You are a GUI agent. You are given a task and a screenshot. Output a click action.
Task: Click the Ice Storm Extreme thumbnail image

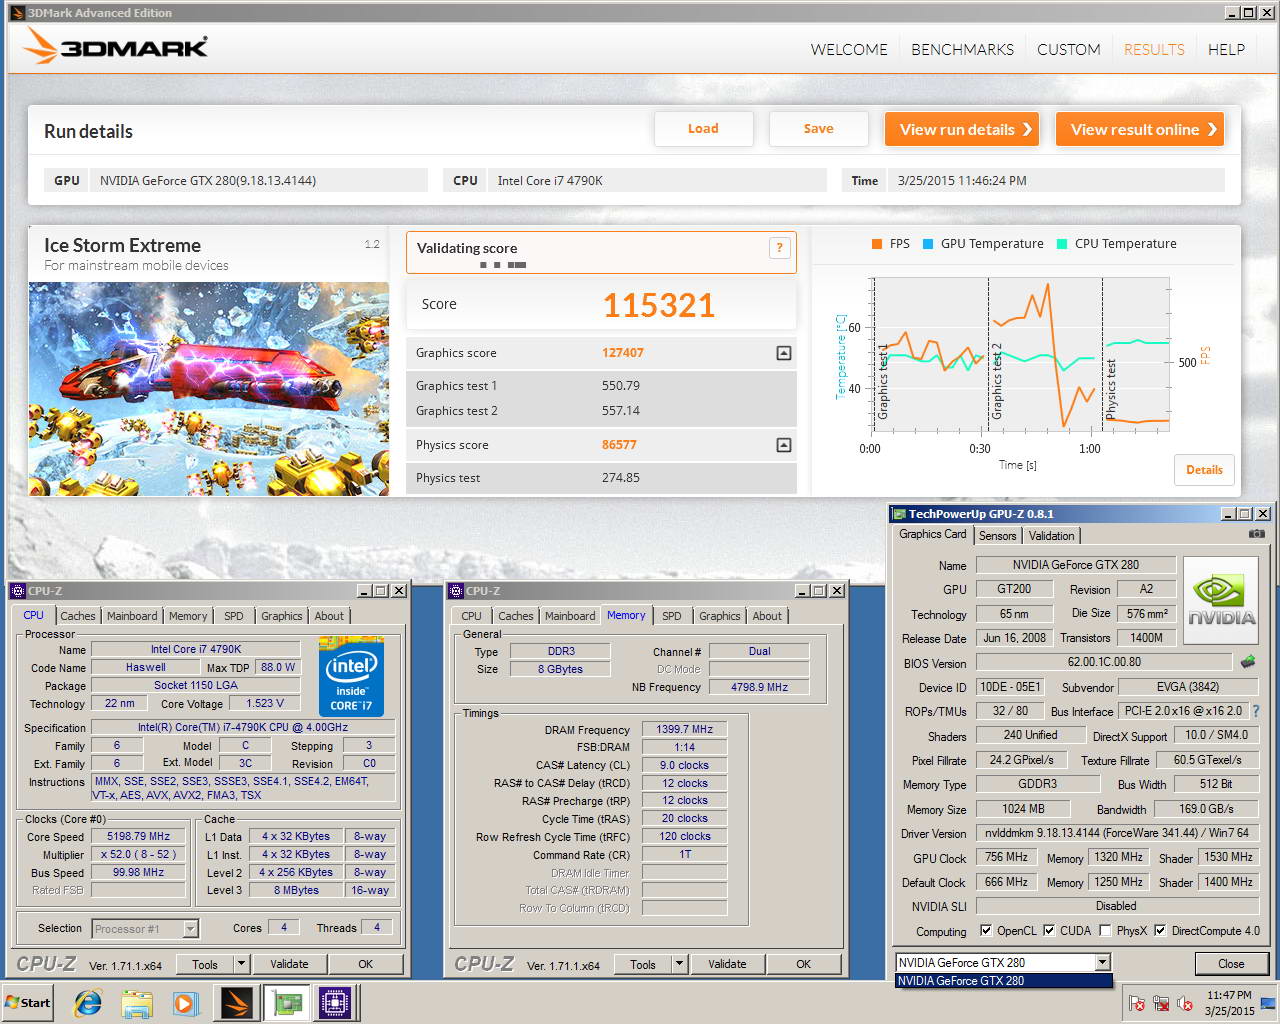click(208, 389)
